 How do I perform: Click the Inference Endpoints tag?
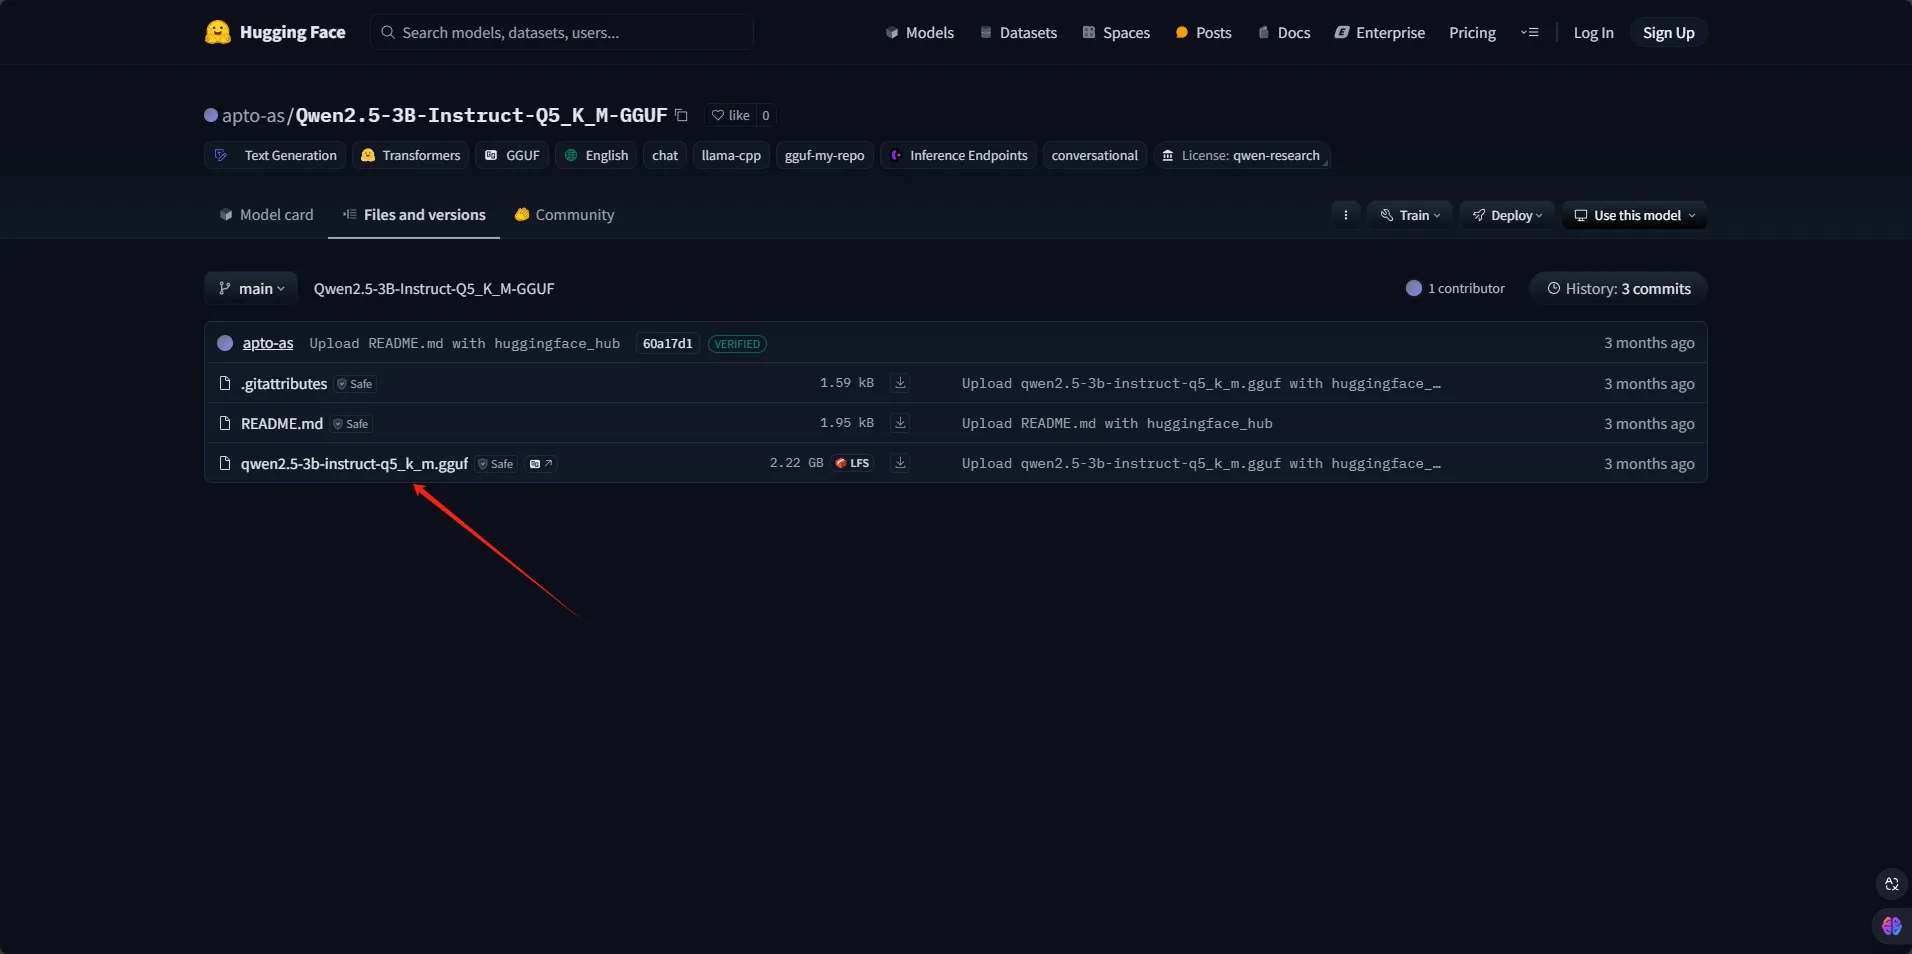point(958,155)
